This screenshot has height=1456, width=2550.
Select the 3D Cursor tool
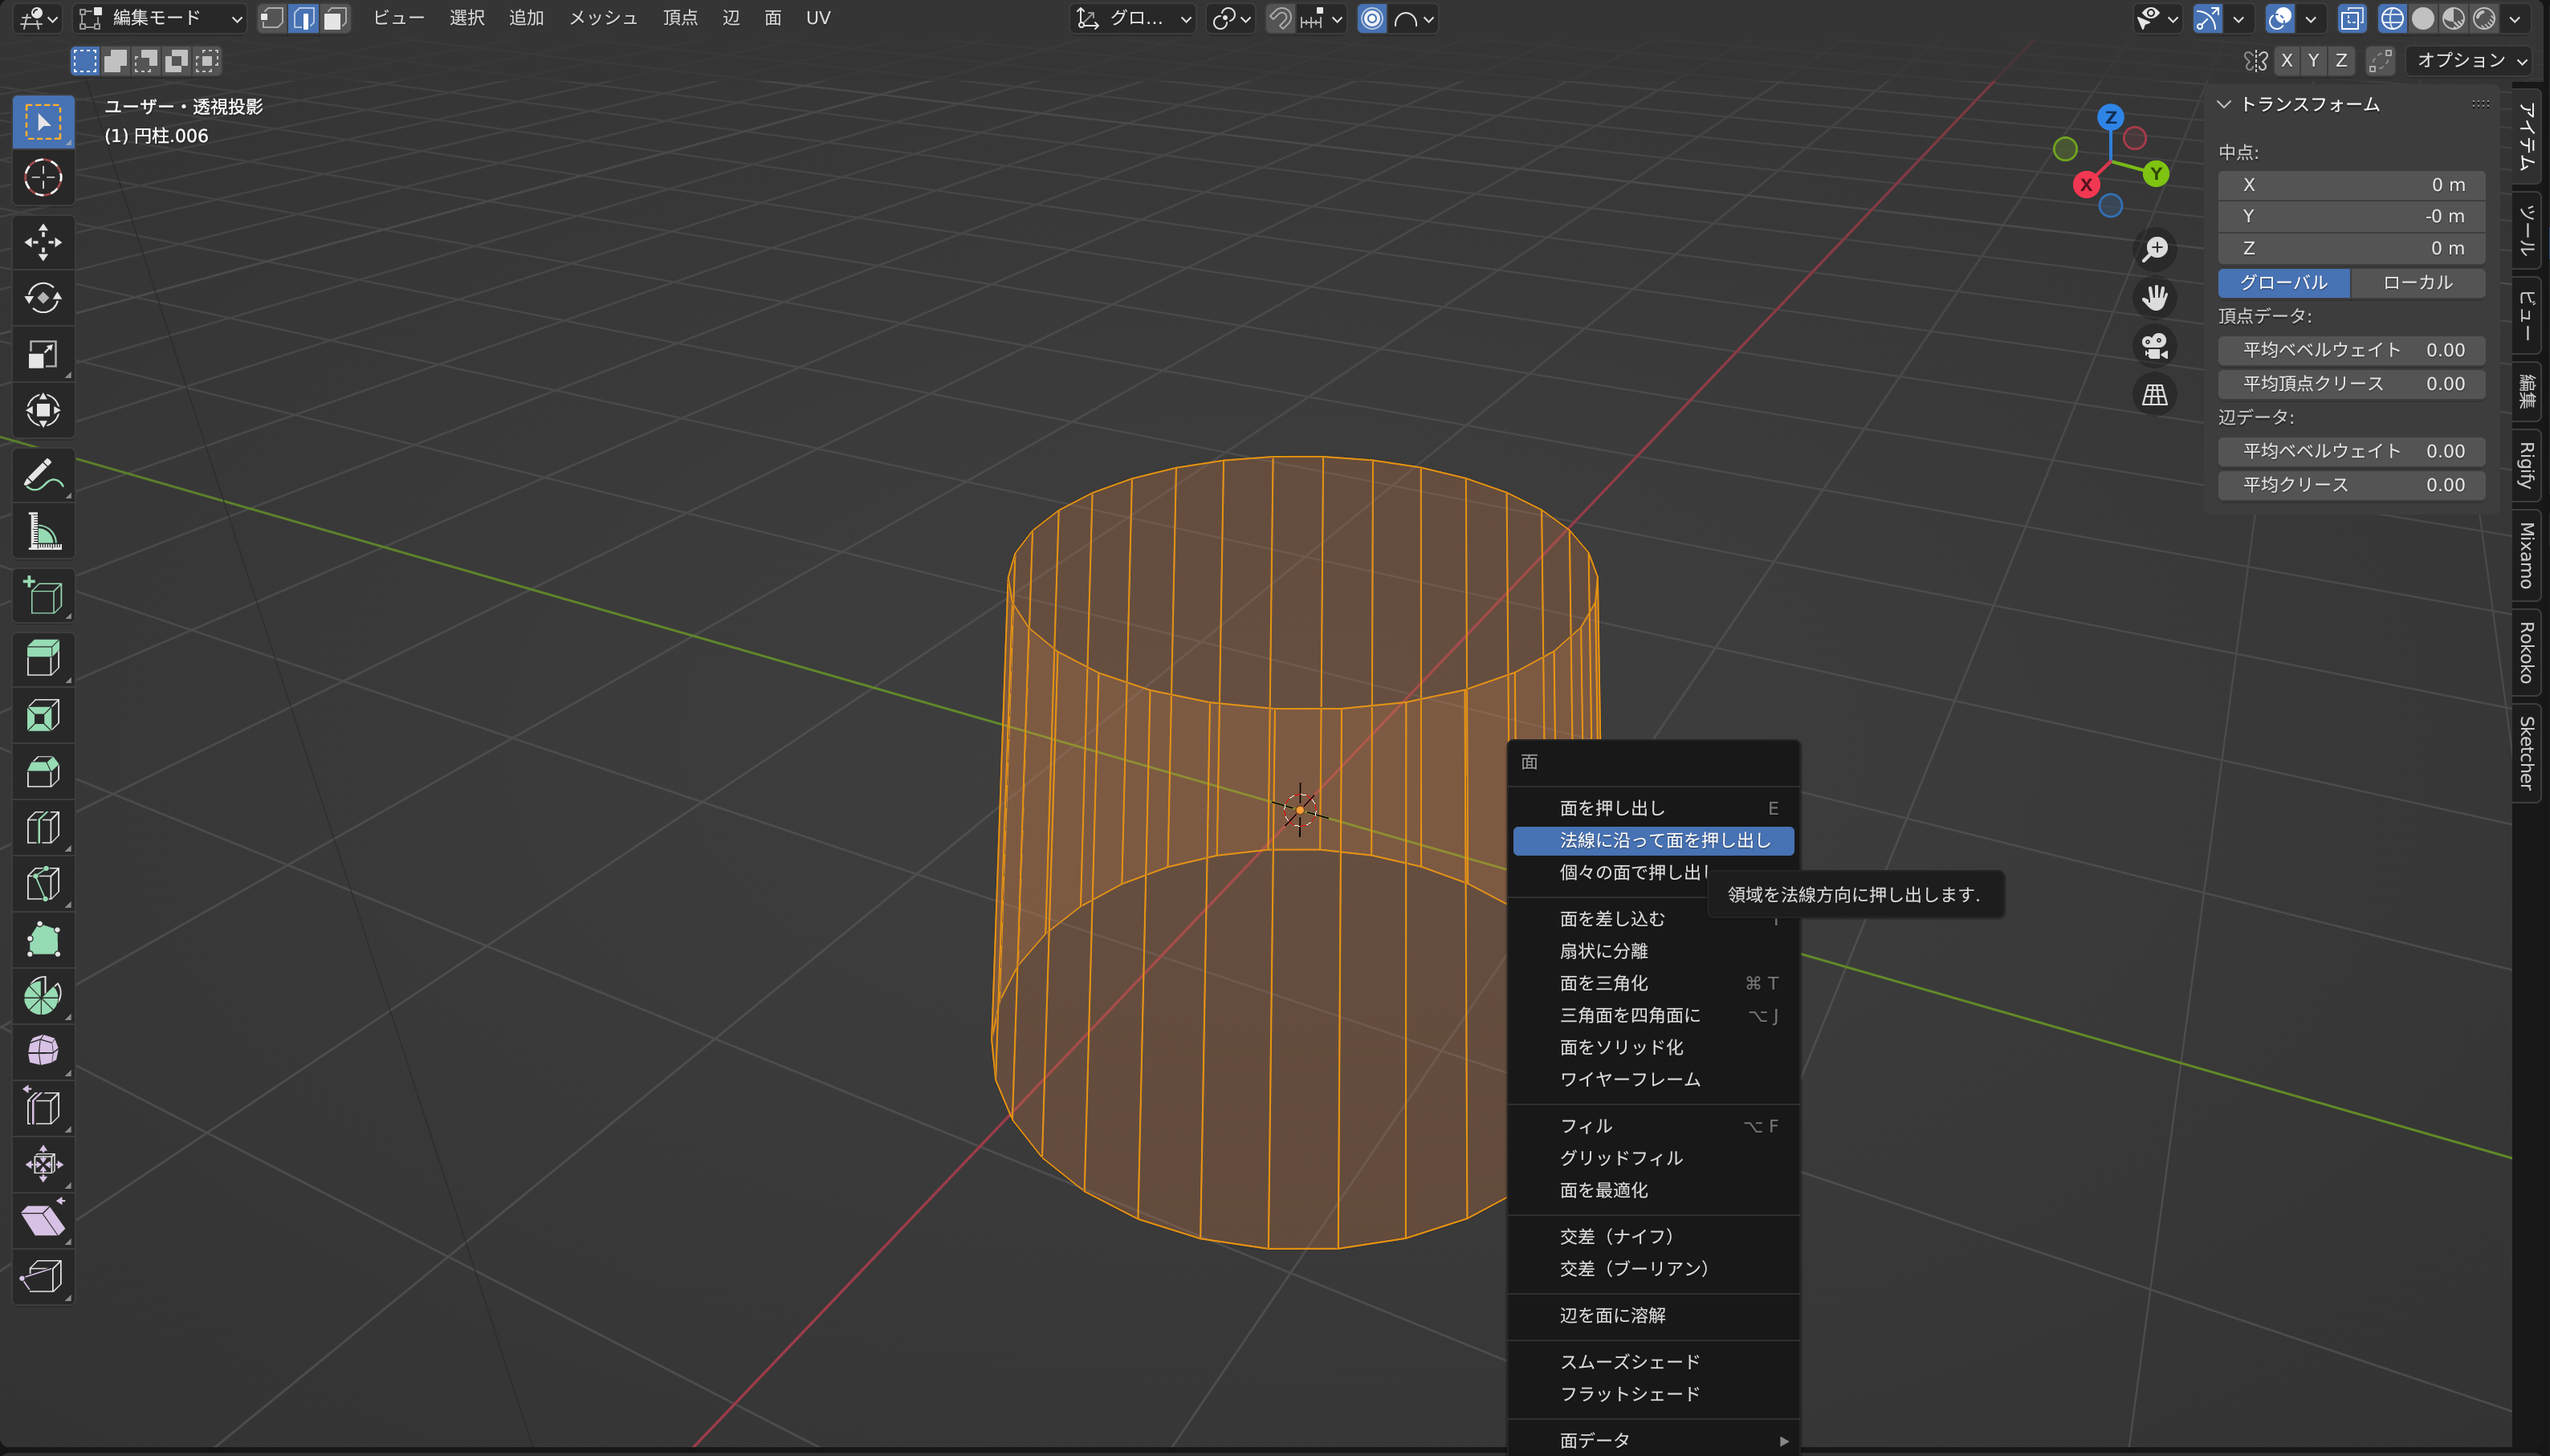pyautogui.click(x=43, y=178)
